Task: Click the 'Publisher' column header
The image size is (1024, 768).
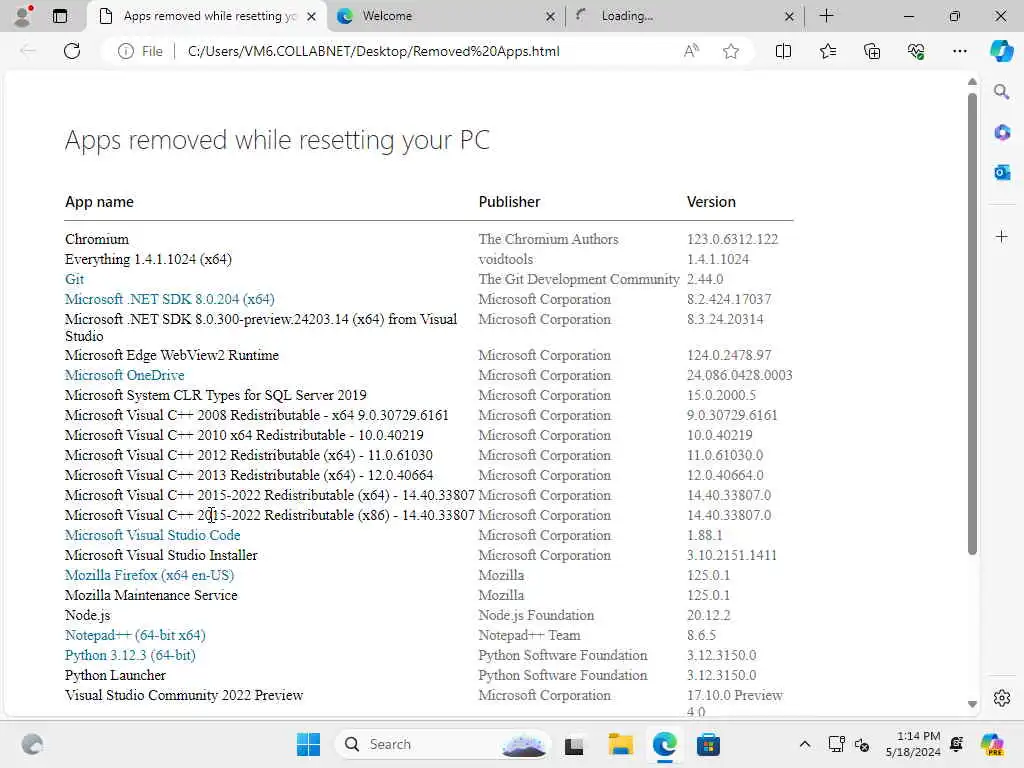Action: pyautogui.click(x=509, y=202)
